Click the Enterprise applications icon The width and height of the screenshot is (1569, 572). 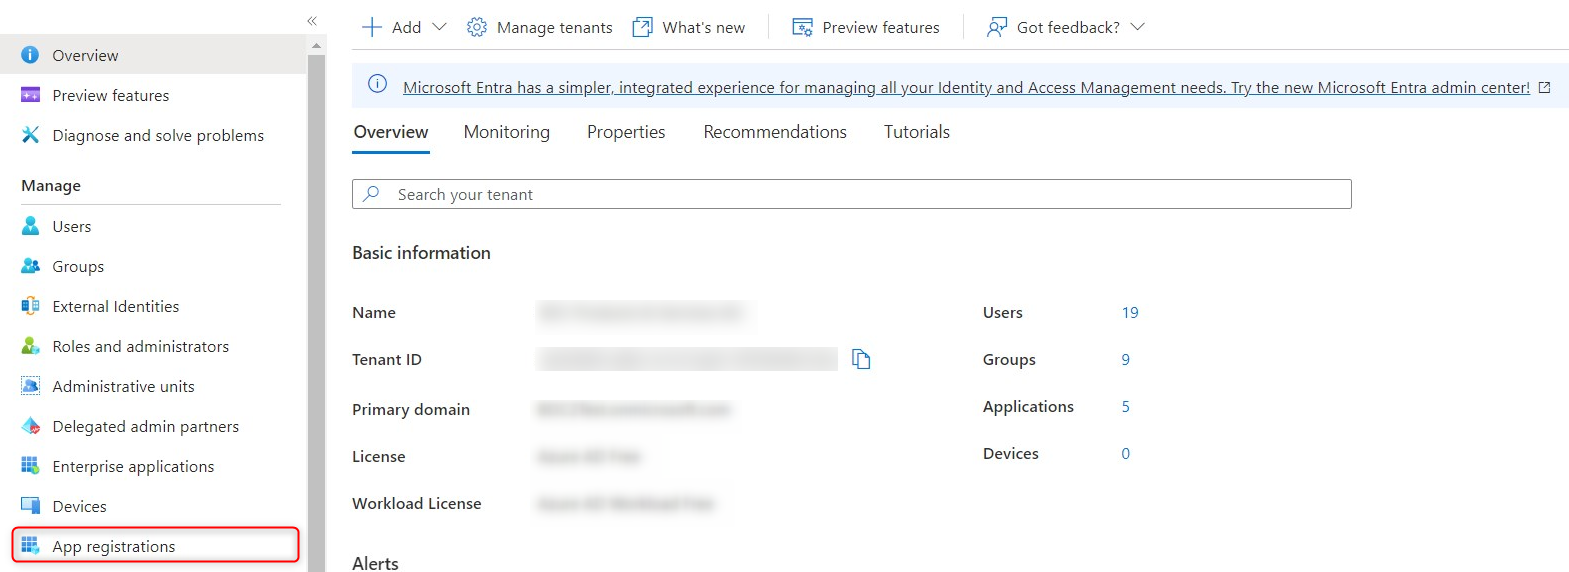[x=30, y=466]
